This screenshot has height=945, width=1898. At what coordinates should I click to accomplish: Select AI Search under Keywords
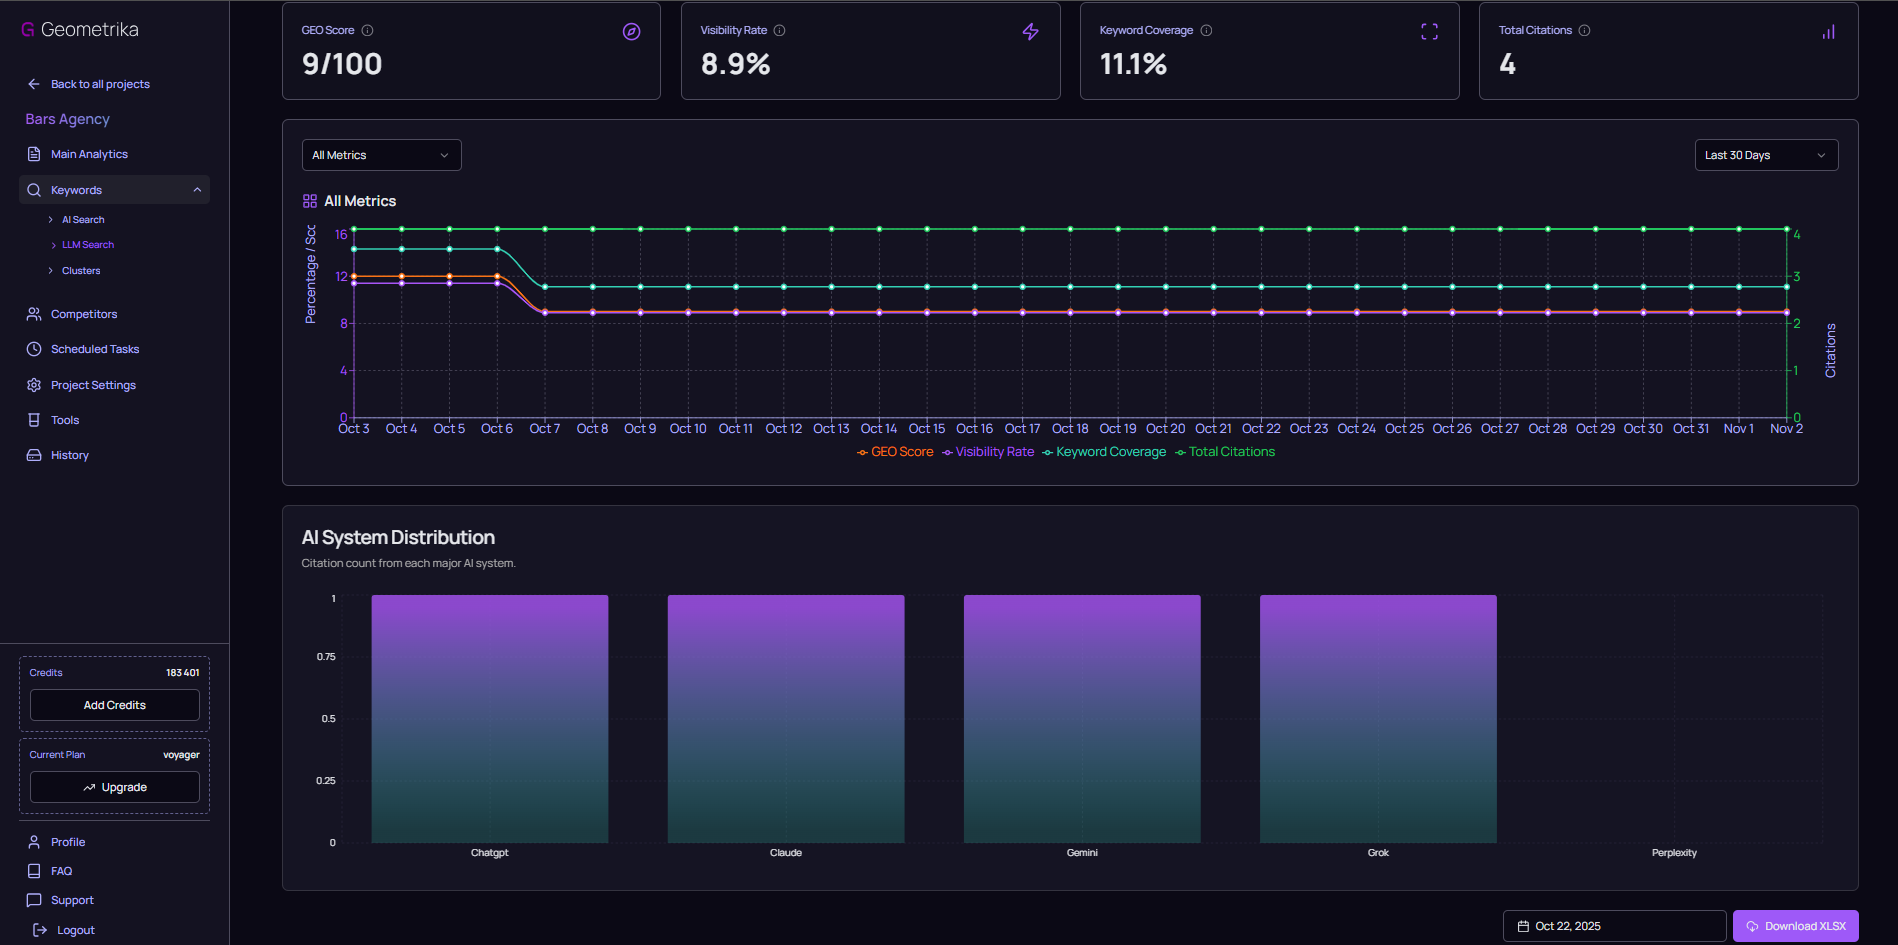tap(82, 219)
